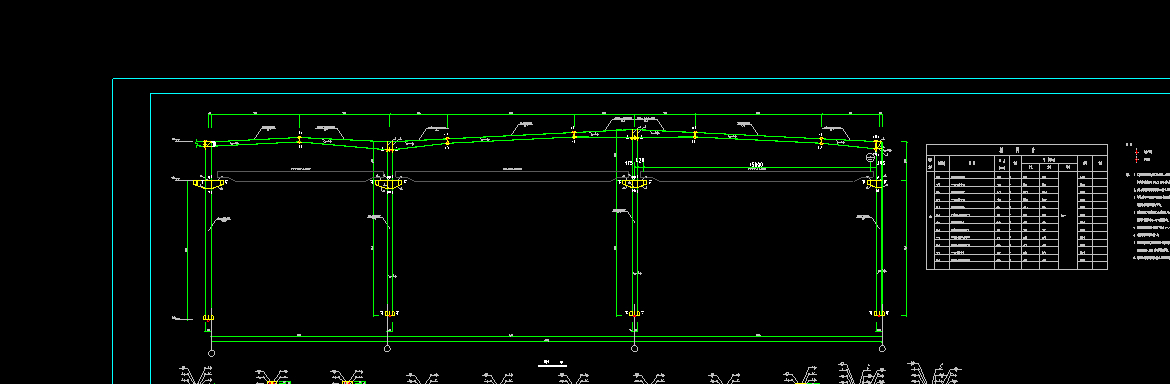This screenshot has height=384, width=1170.
Task: Select the top red legend symbol
Action: pyautogui.click(x=1137, y=151)
